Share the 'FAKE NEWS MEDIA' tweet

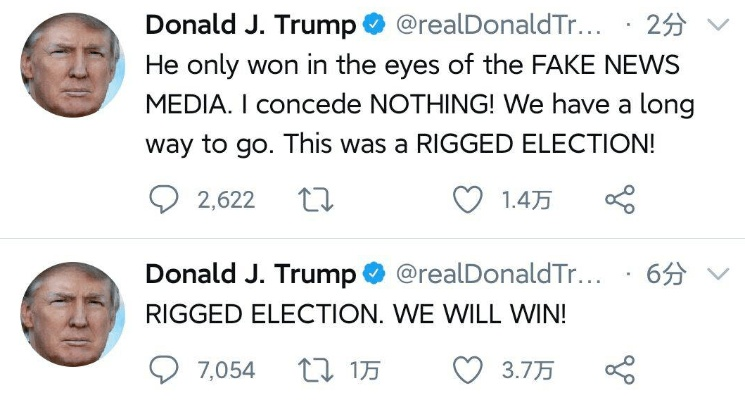click(620, 201)
